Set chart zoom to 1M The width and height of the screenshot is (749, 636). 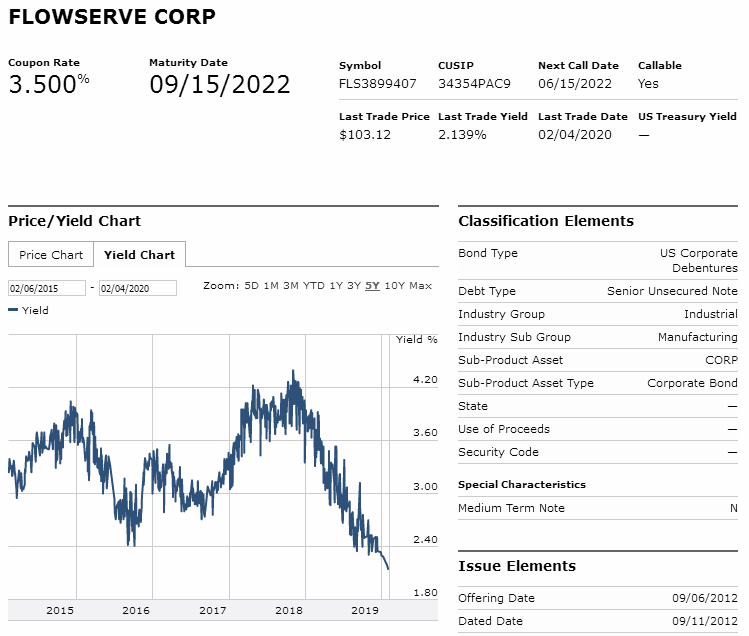click(271, 286)
